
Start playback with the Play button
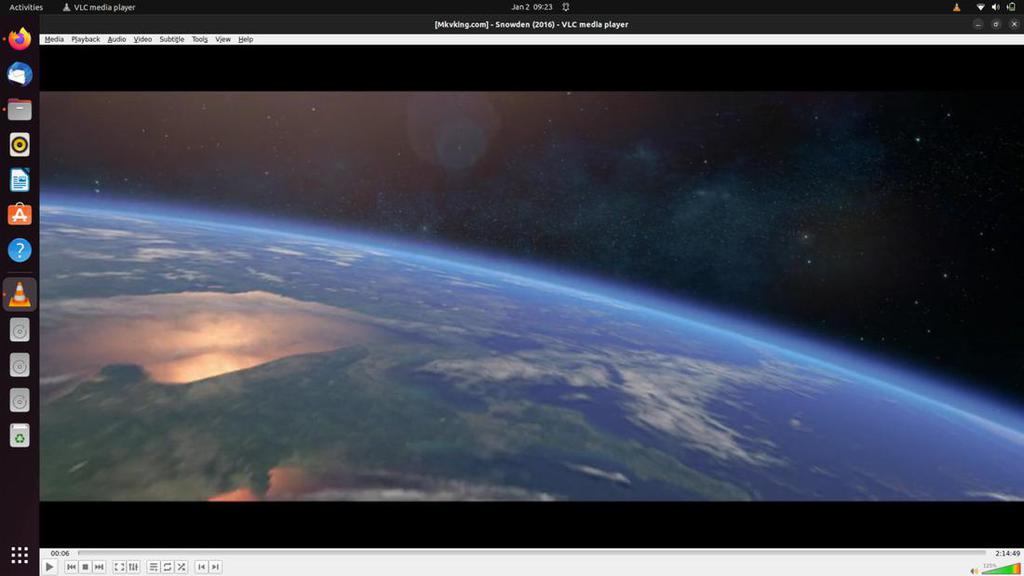click(x=50, y=567)
